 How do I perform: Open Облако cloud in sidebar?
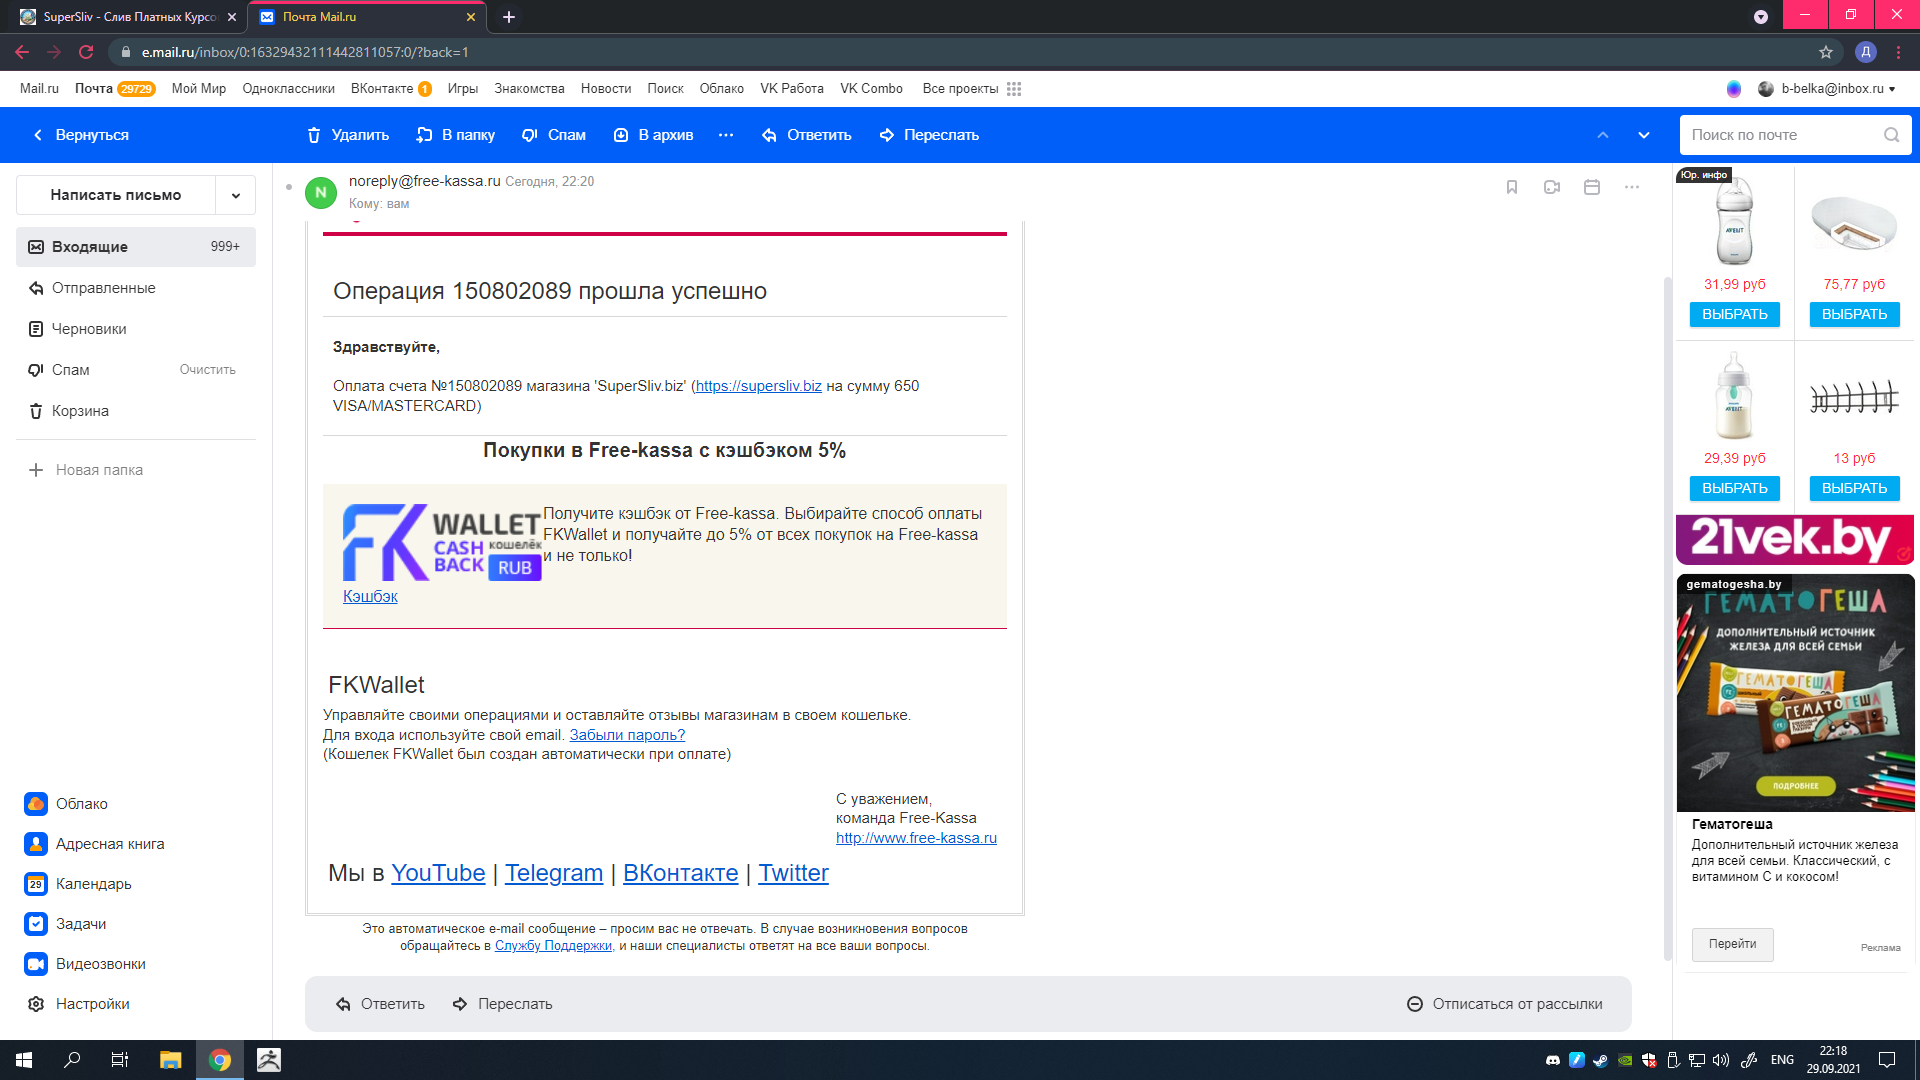pos(67,804)
